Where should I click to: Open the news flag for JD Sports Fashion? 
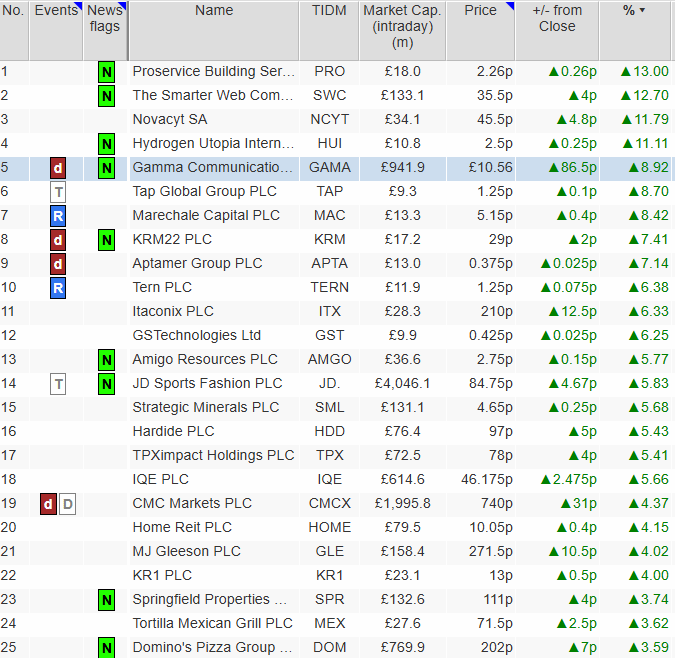point(106,384)
